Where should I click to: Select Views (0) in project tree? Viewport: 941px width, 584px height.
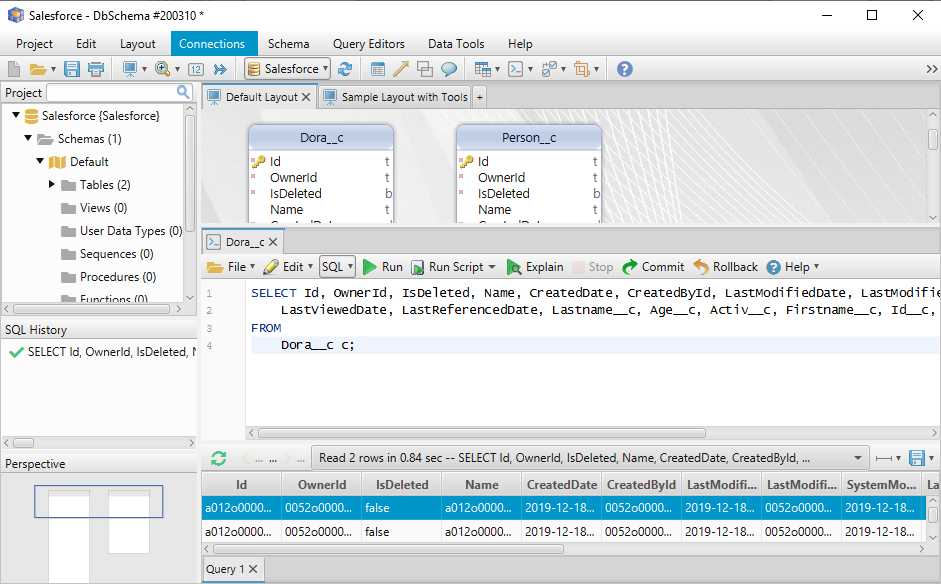point(103,208)
